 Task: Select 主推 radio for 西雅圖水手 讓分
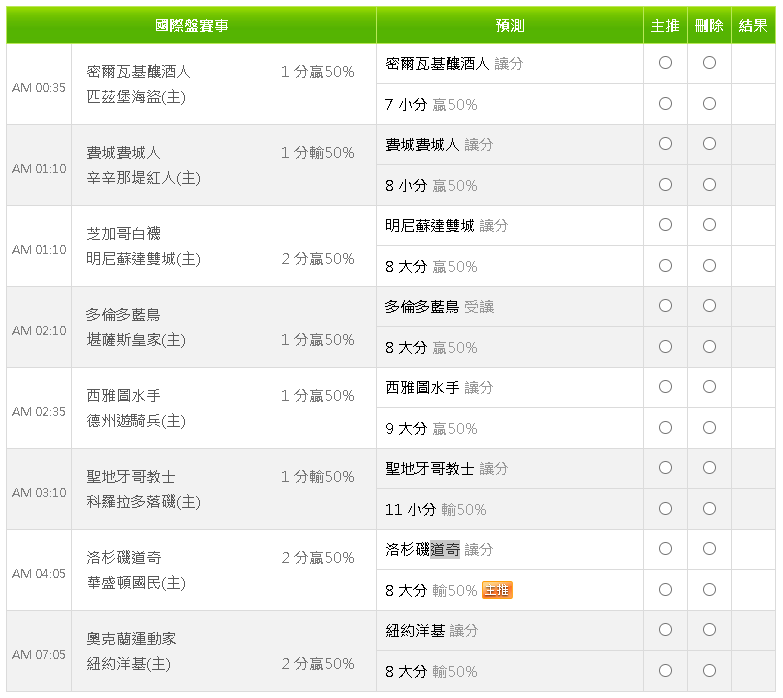pos(665,386)
